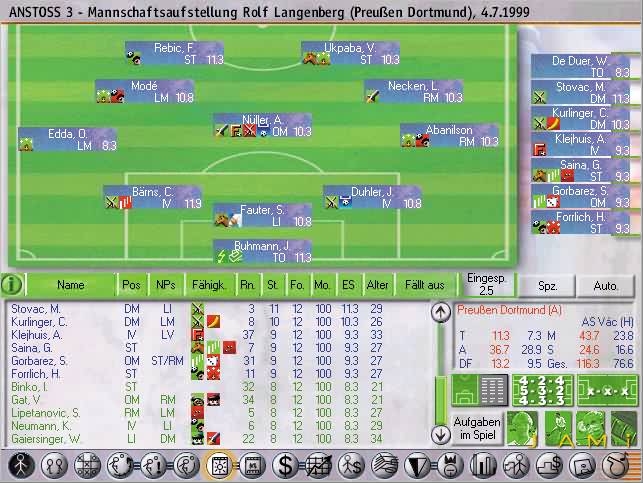Select Klejhuis, A. card on the bench
The image size is (643, 483).
581,144
